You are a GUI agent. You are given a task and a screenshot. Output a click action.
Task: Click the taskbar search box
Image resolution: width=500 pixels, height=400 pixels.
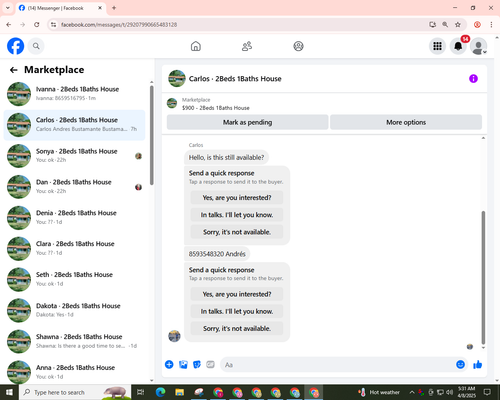pos(75,392)
